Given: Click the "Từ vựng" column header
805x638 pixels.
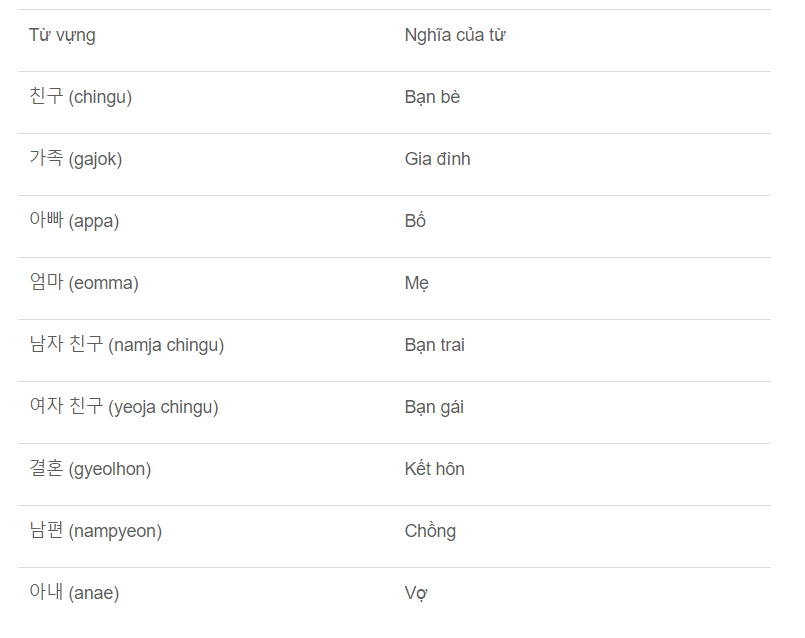Looking at the screenshot, I should [62, 36].
